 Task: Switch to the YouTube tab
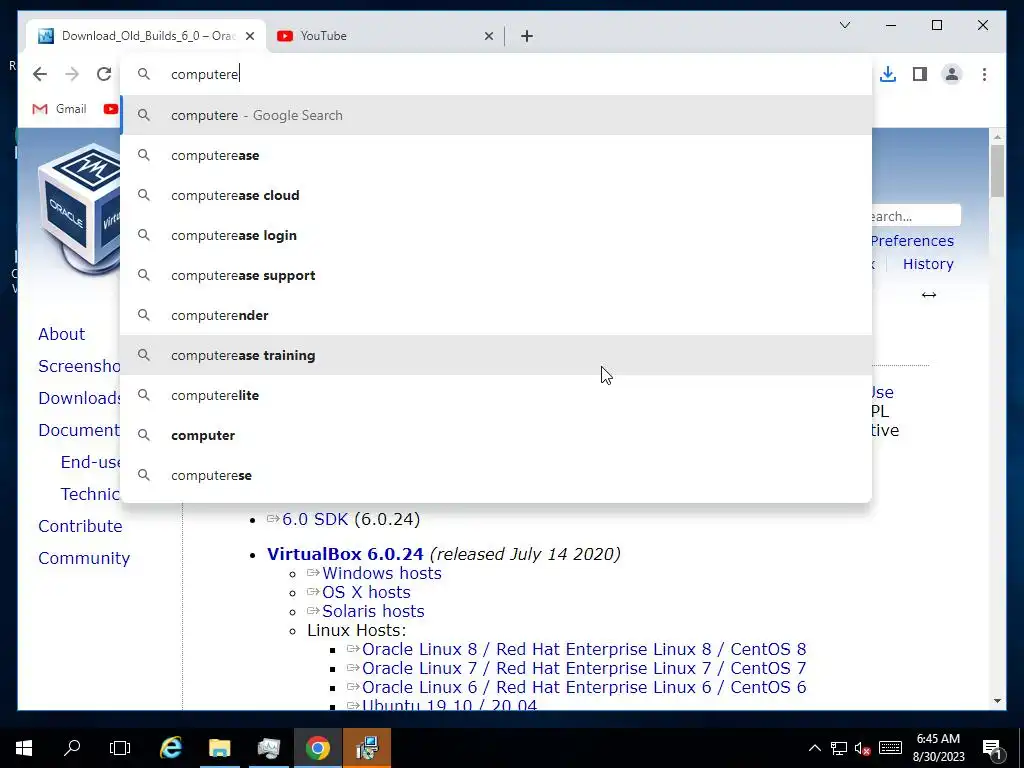385,36
